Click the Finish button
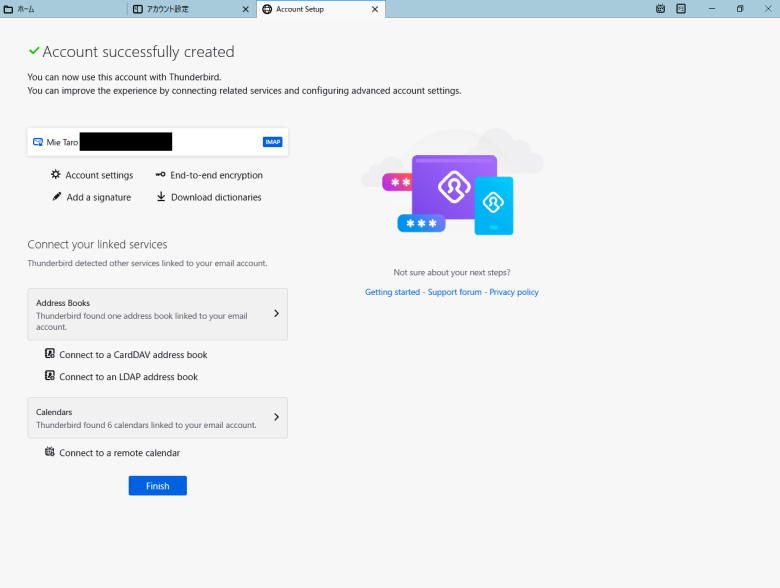This screenshot has height=588, width=780. [158, 486]
